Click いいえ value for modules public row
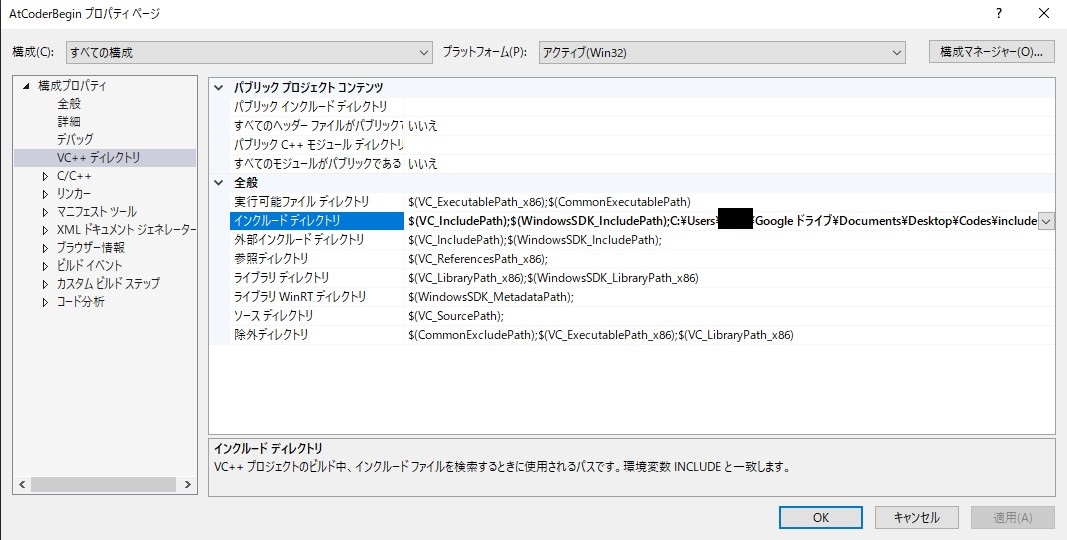 click(x=423, y=164)
